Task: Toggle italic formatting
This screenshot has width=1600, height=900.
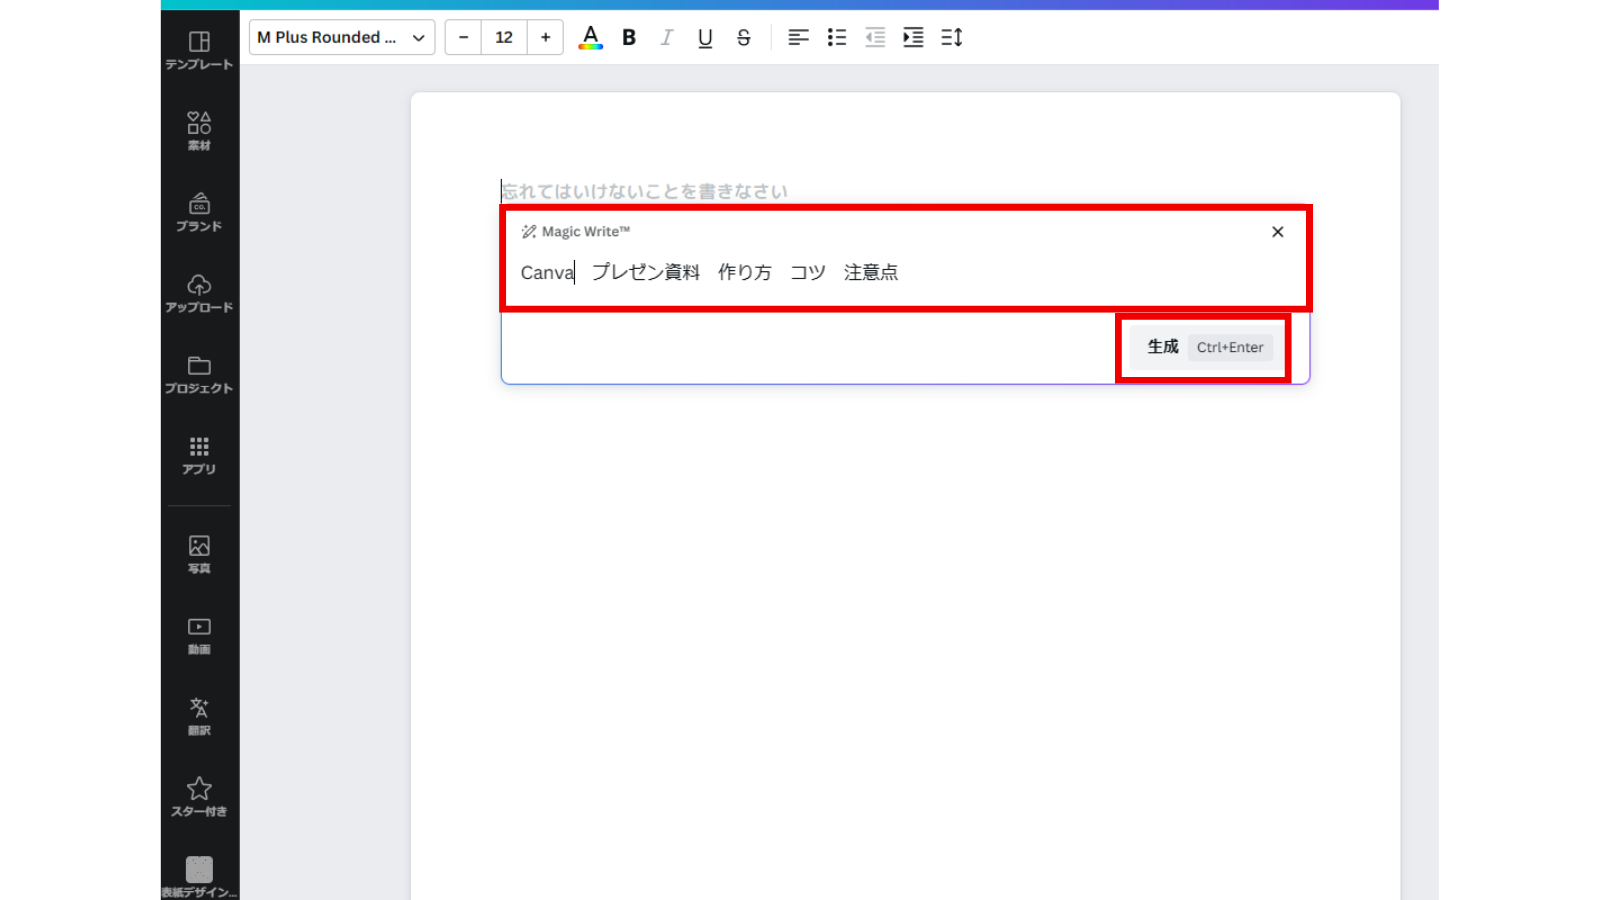Action: click(x=667, y=37)
